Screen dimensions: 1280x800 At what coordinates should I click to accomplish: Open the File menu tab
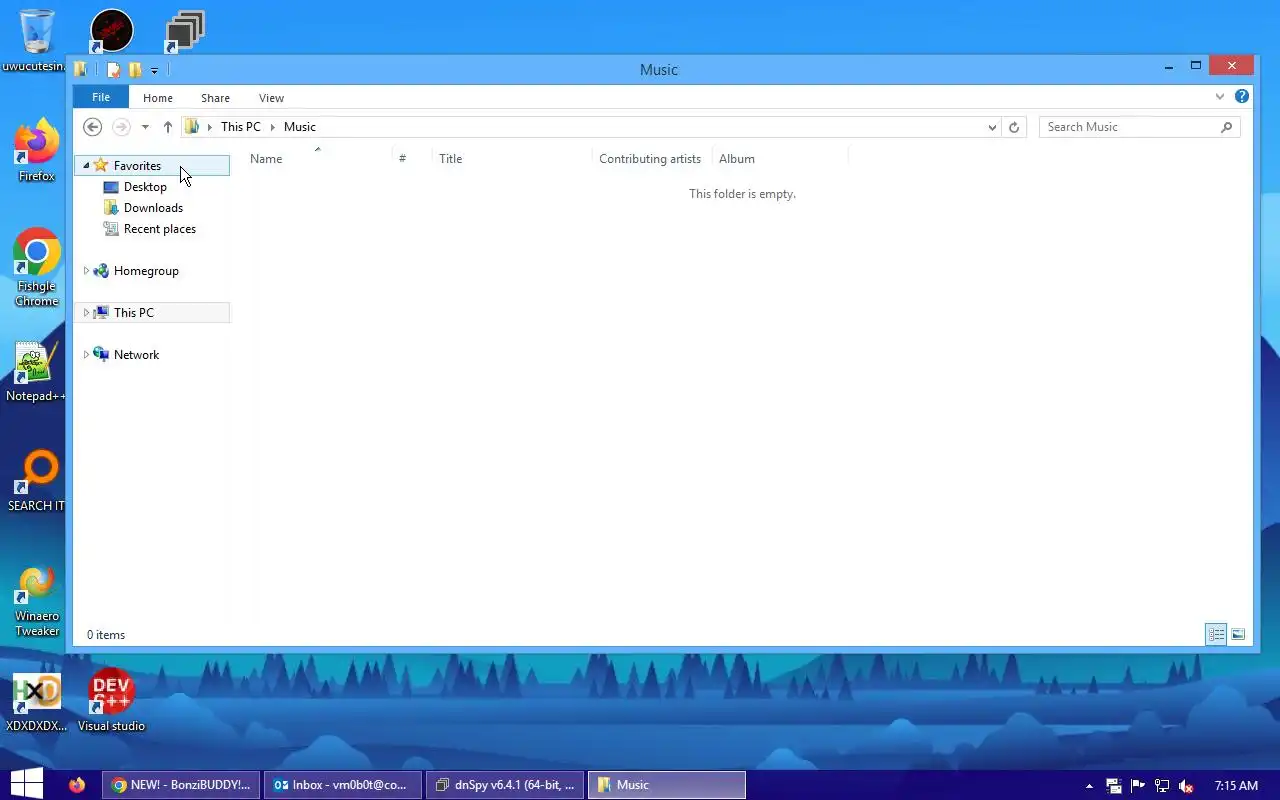101,97
